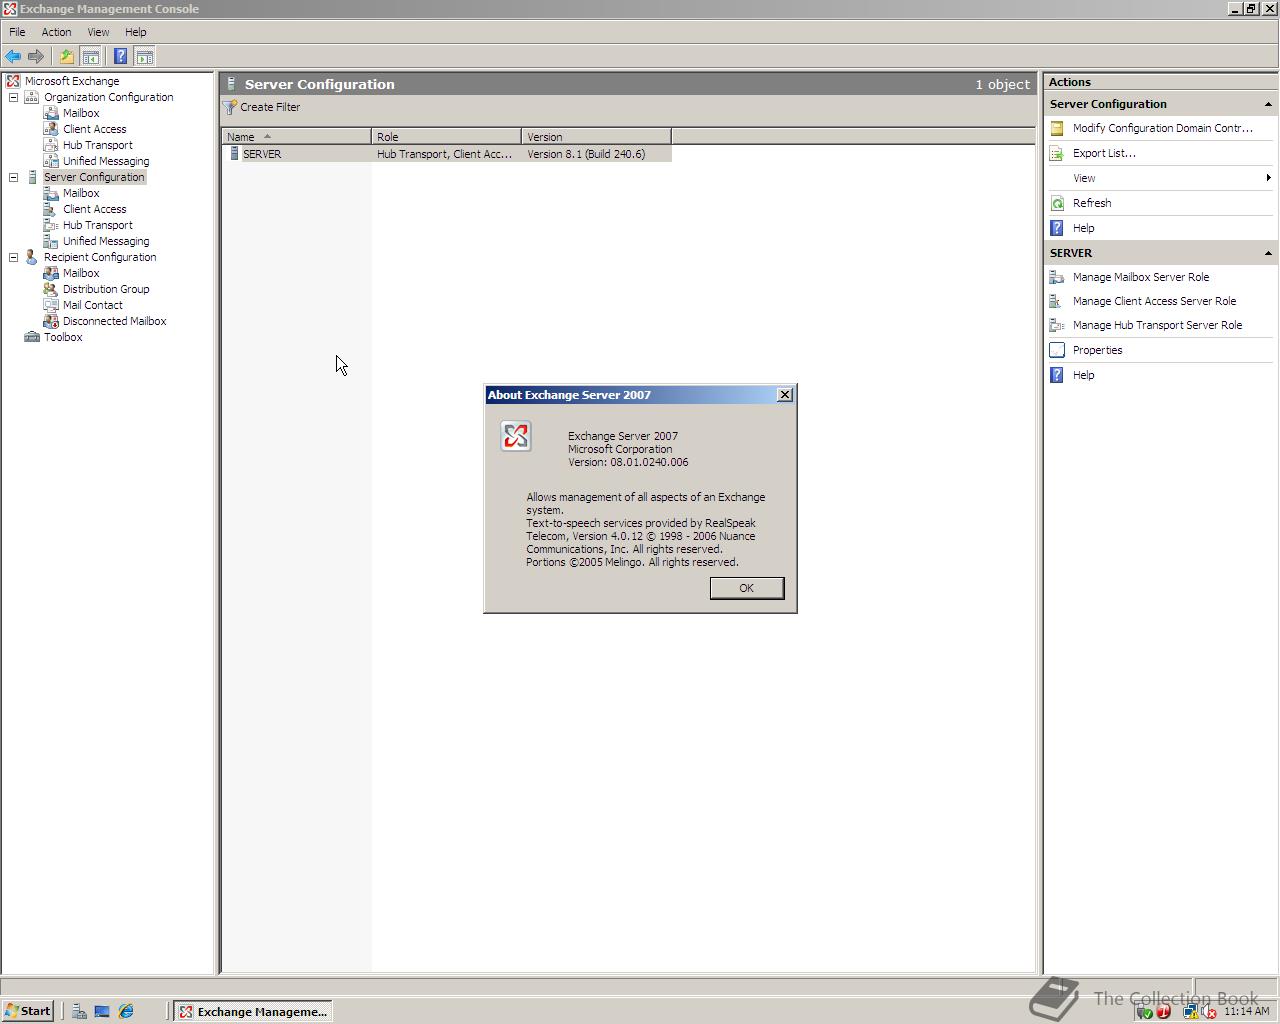Click the Help icon under Server Configuration actions

(x=1057, y=228)
